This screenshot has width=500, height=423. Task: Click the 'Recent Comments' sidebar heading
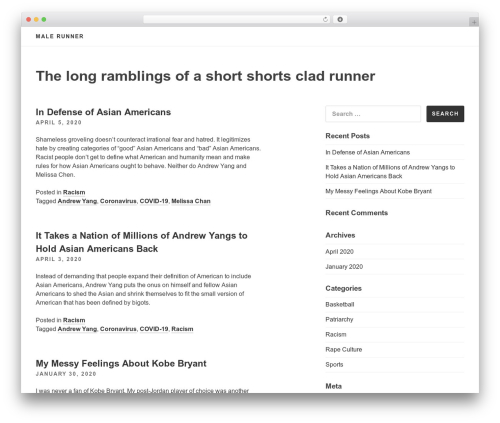[357, 213]
